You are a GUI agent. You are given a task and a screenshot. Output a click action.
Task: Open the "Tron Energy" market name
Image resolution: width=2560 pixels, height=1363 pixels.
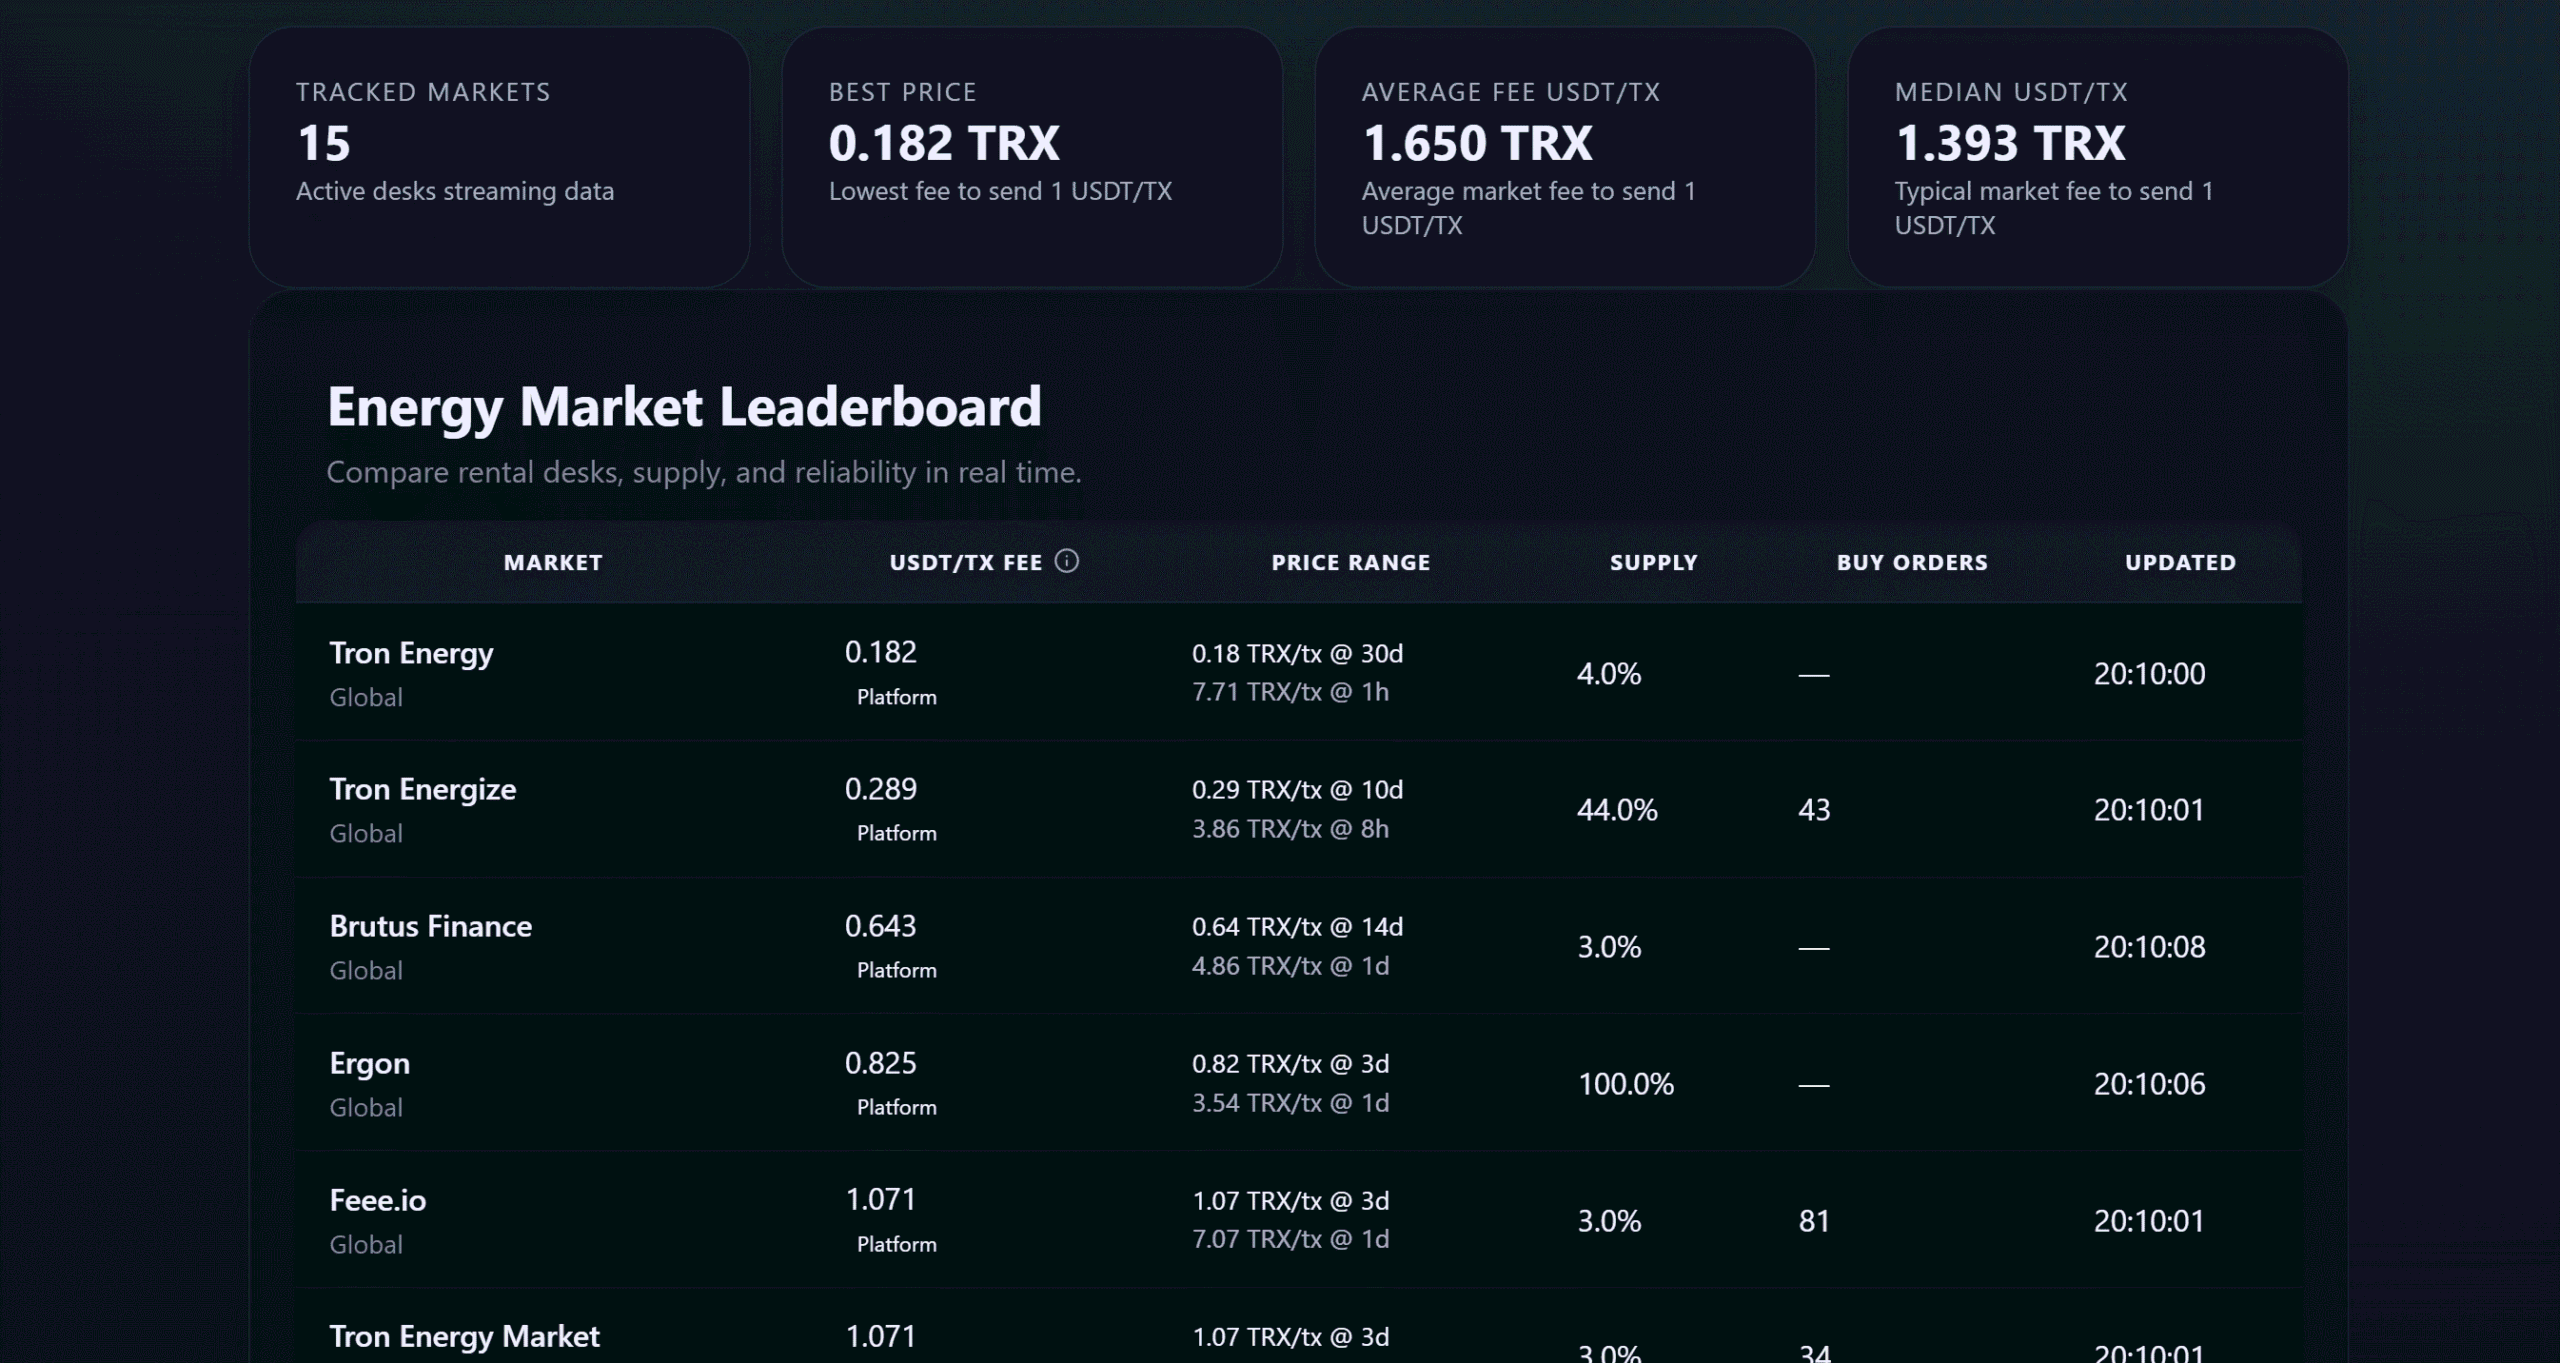point(411,653)
